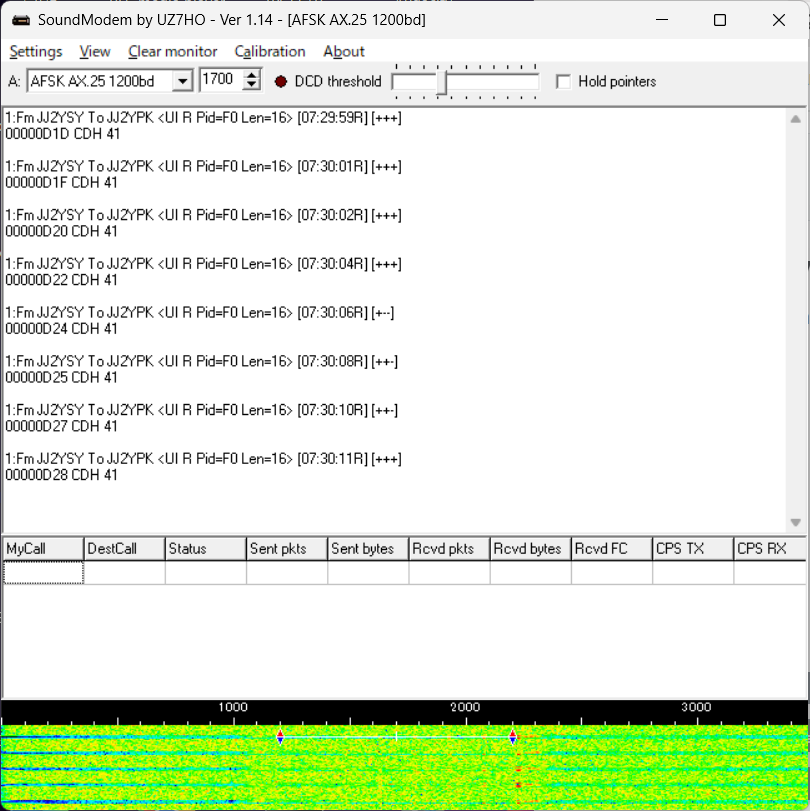Click the packet line timestamped 07:30:01R
The height and width of the screenshot is (811, 810).
pos(203,167)
